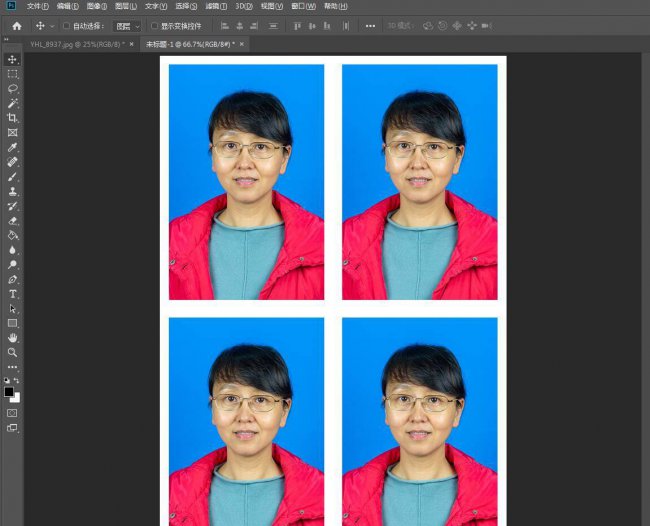Select the History Brush tool
This screenshot has height=526, width=650.
tap(12, 206)
